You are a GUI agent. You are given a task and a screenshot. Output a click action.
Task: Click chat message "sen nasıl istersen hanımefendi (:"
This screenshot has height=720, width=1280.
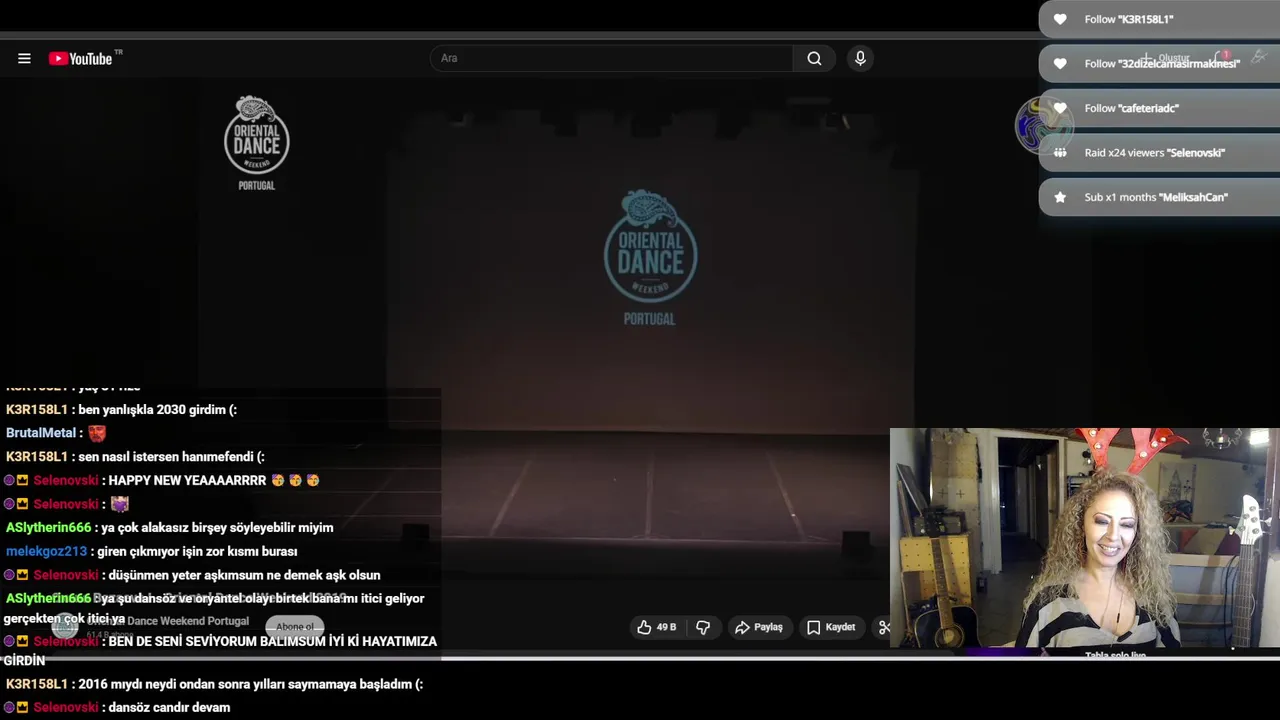pos(171,456)
